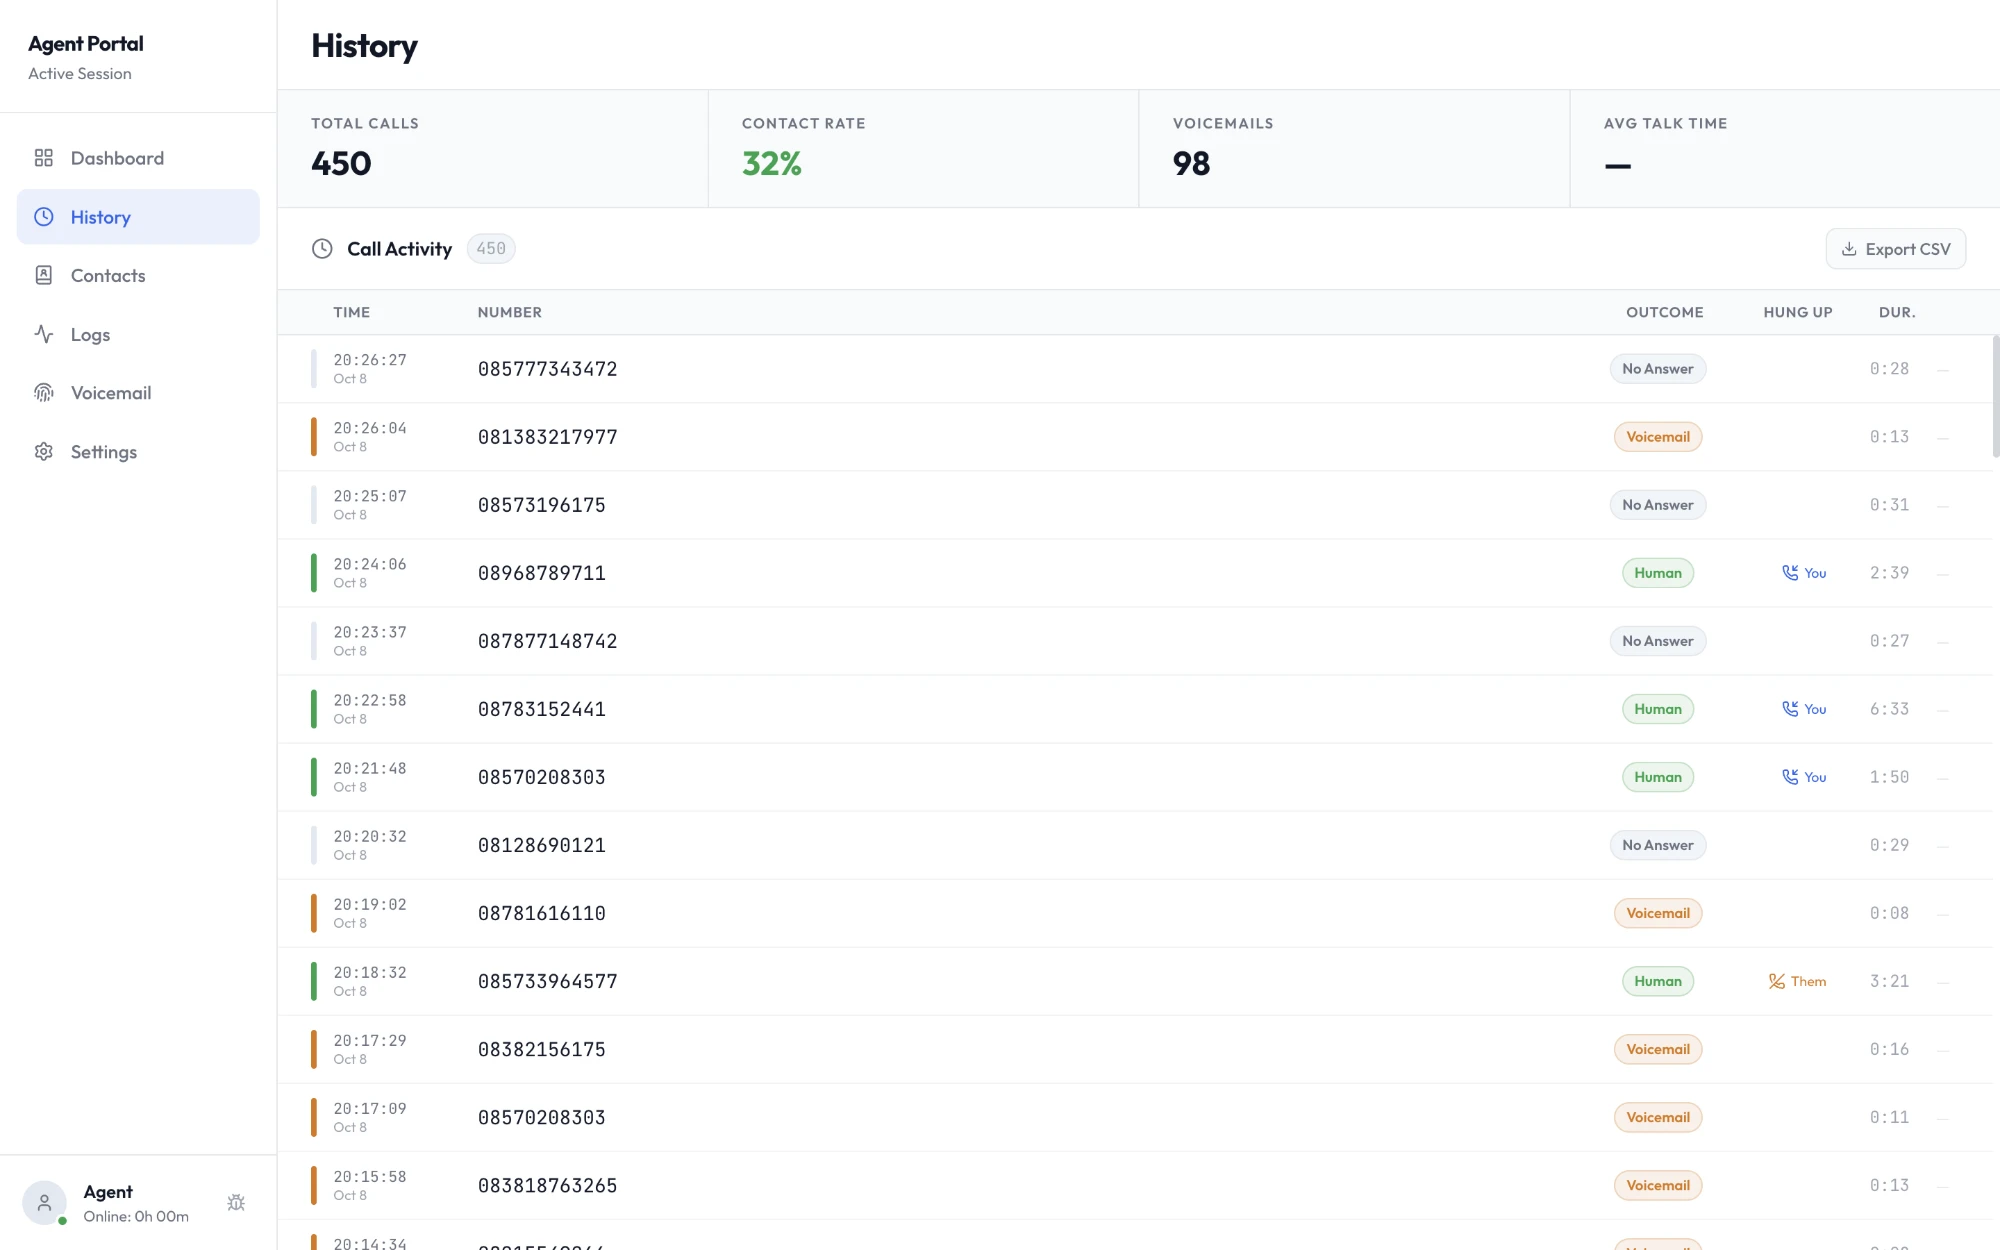Click the Voicemail fingerprint icon
Viewport: 2000px width, 1250px height.
coord(43,393)
